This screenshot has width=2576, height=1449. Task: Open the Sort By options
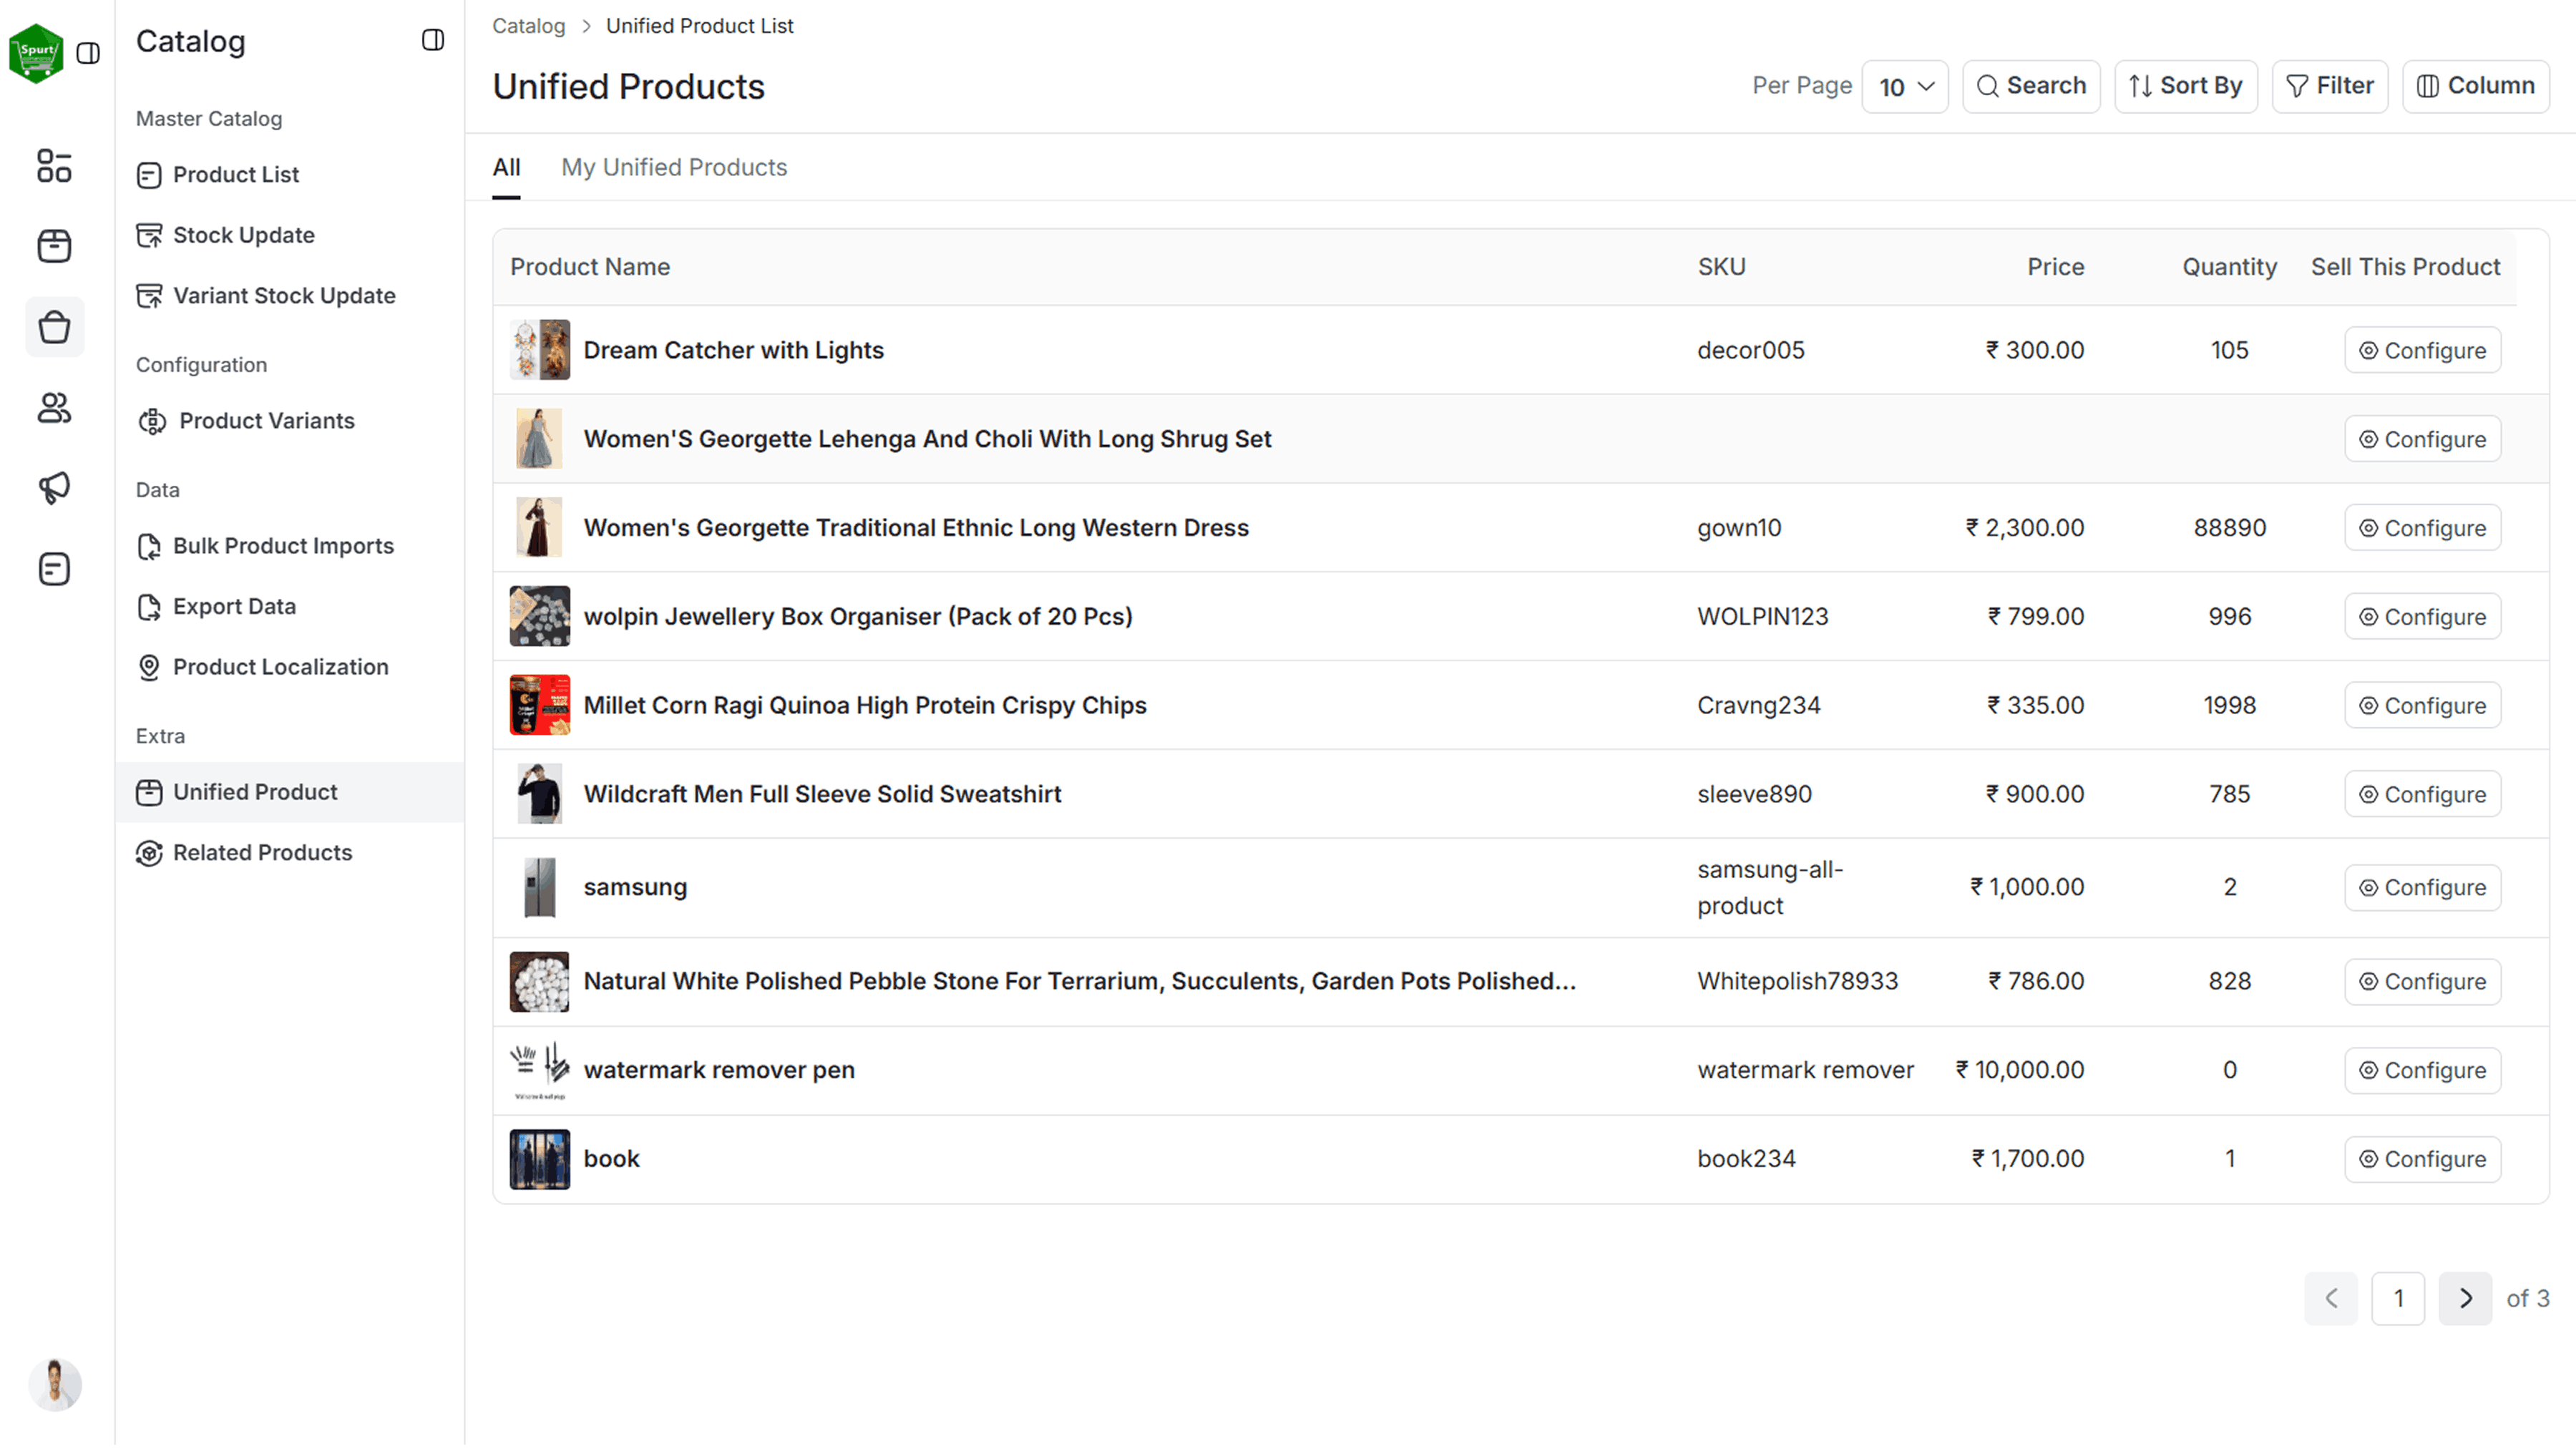click(2185, 86)
